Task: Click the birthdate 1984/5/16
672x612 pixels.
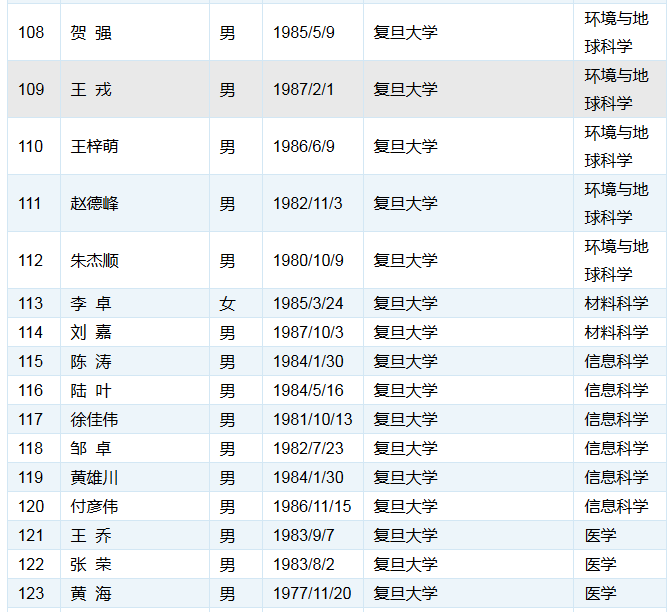Action: coord(307,391)
